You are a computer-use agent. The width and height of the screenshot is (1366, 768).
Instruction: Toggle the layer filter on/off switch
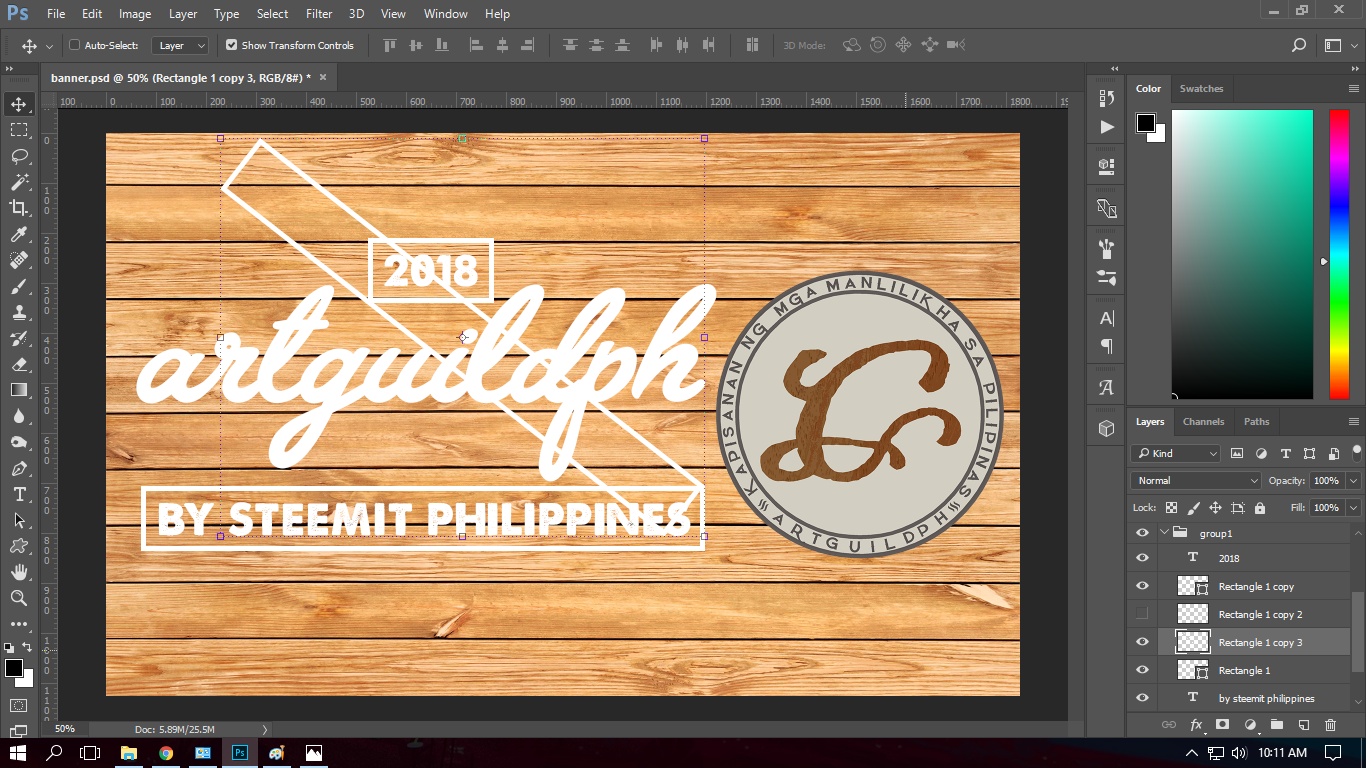click(1356, 451)
